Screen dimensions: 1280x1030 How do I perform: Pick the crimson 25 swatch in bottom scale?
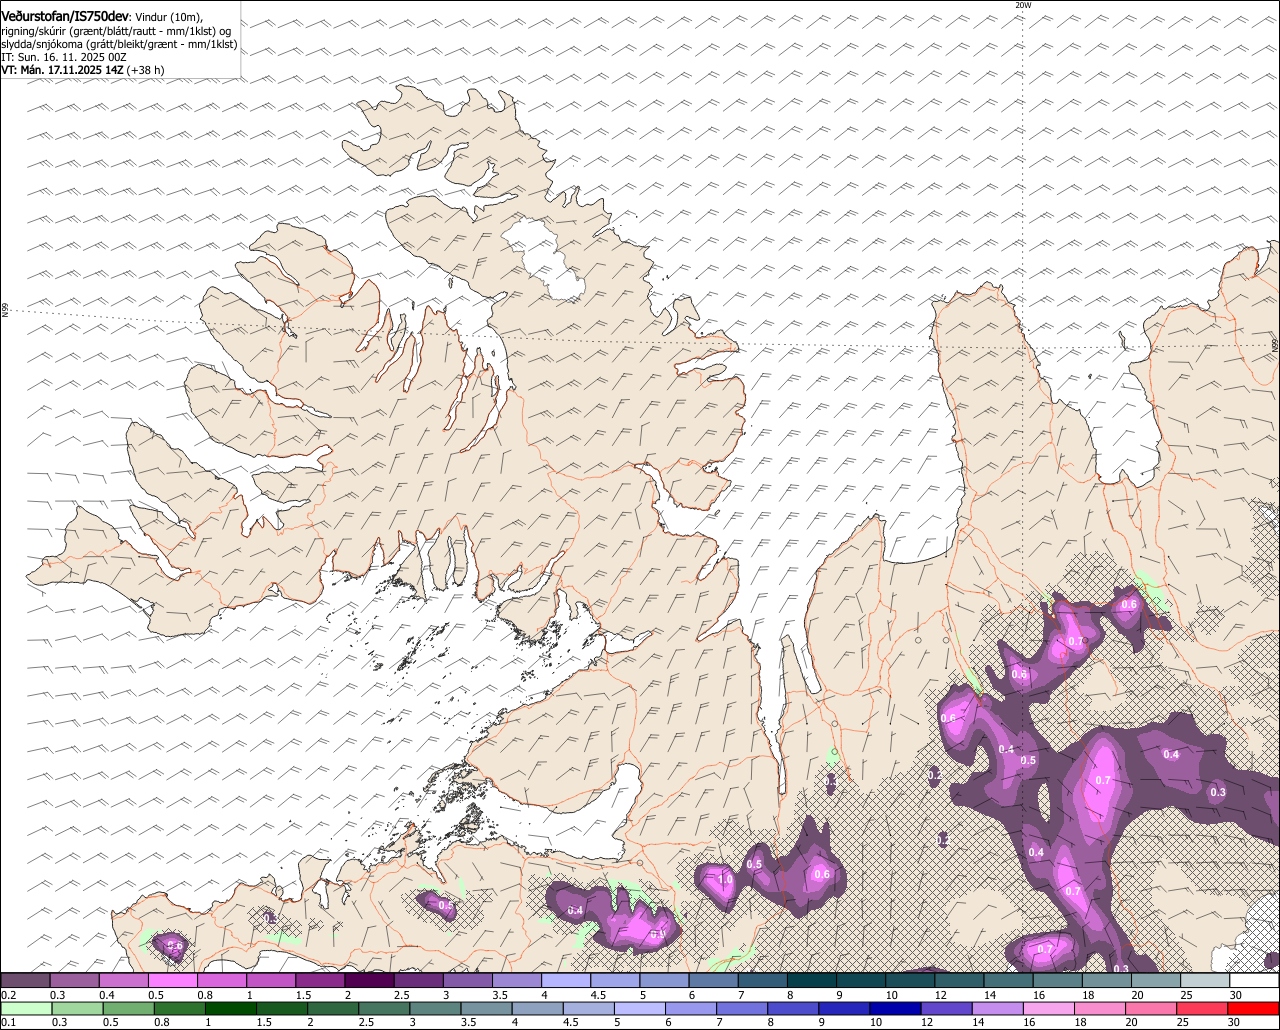point(1202,1008)
